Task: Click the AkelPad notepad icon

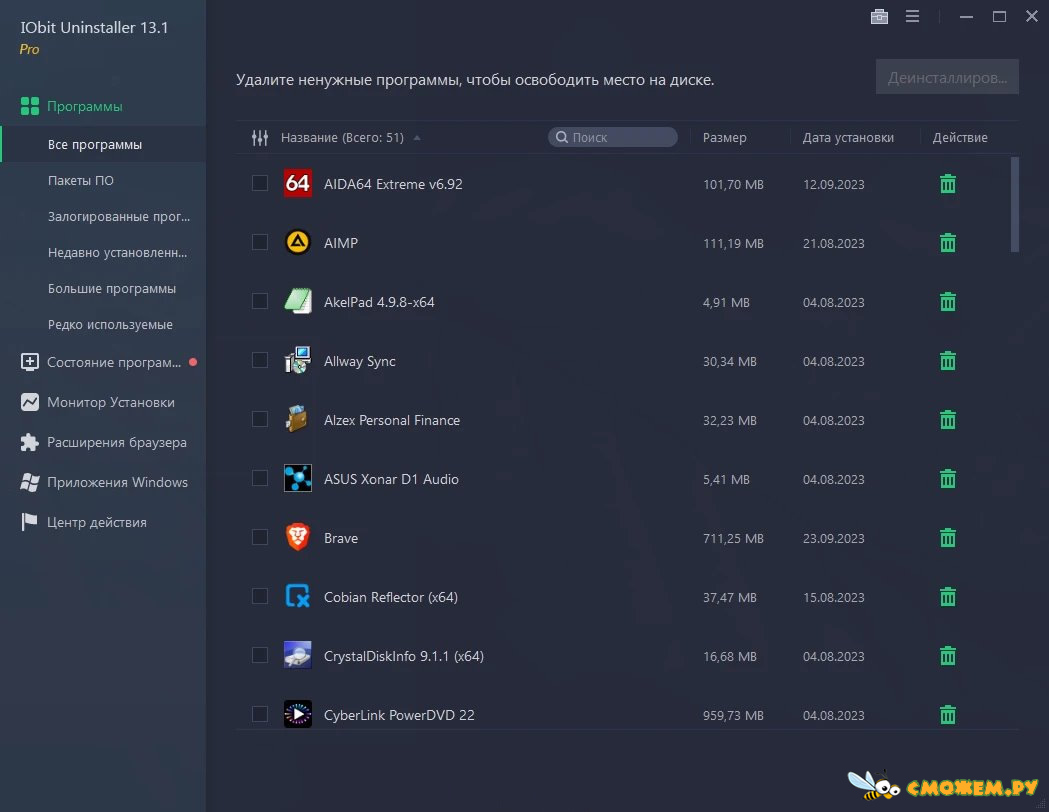Action: tap(298, 301)
